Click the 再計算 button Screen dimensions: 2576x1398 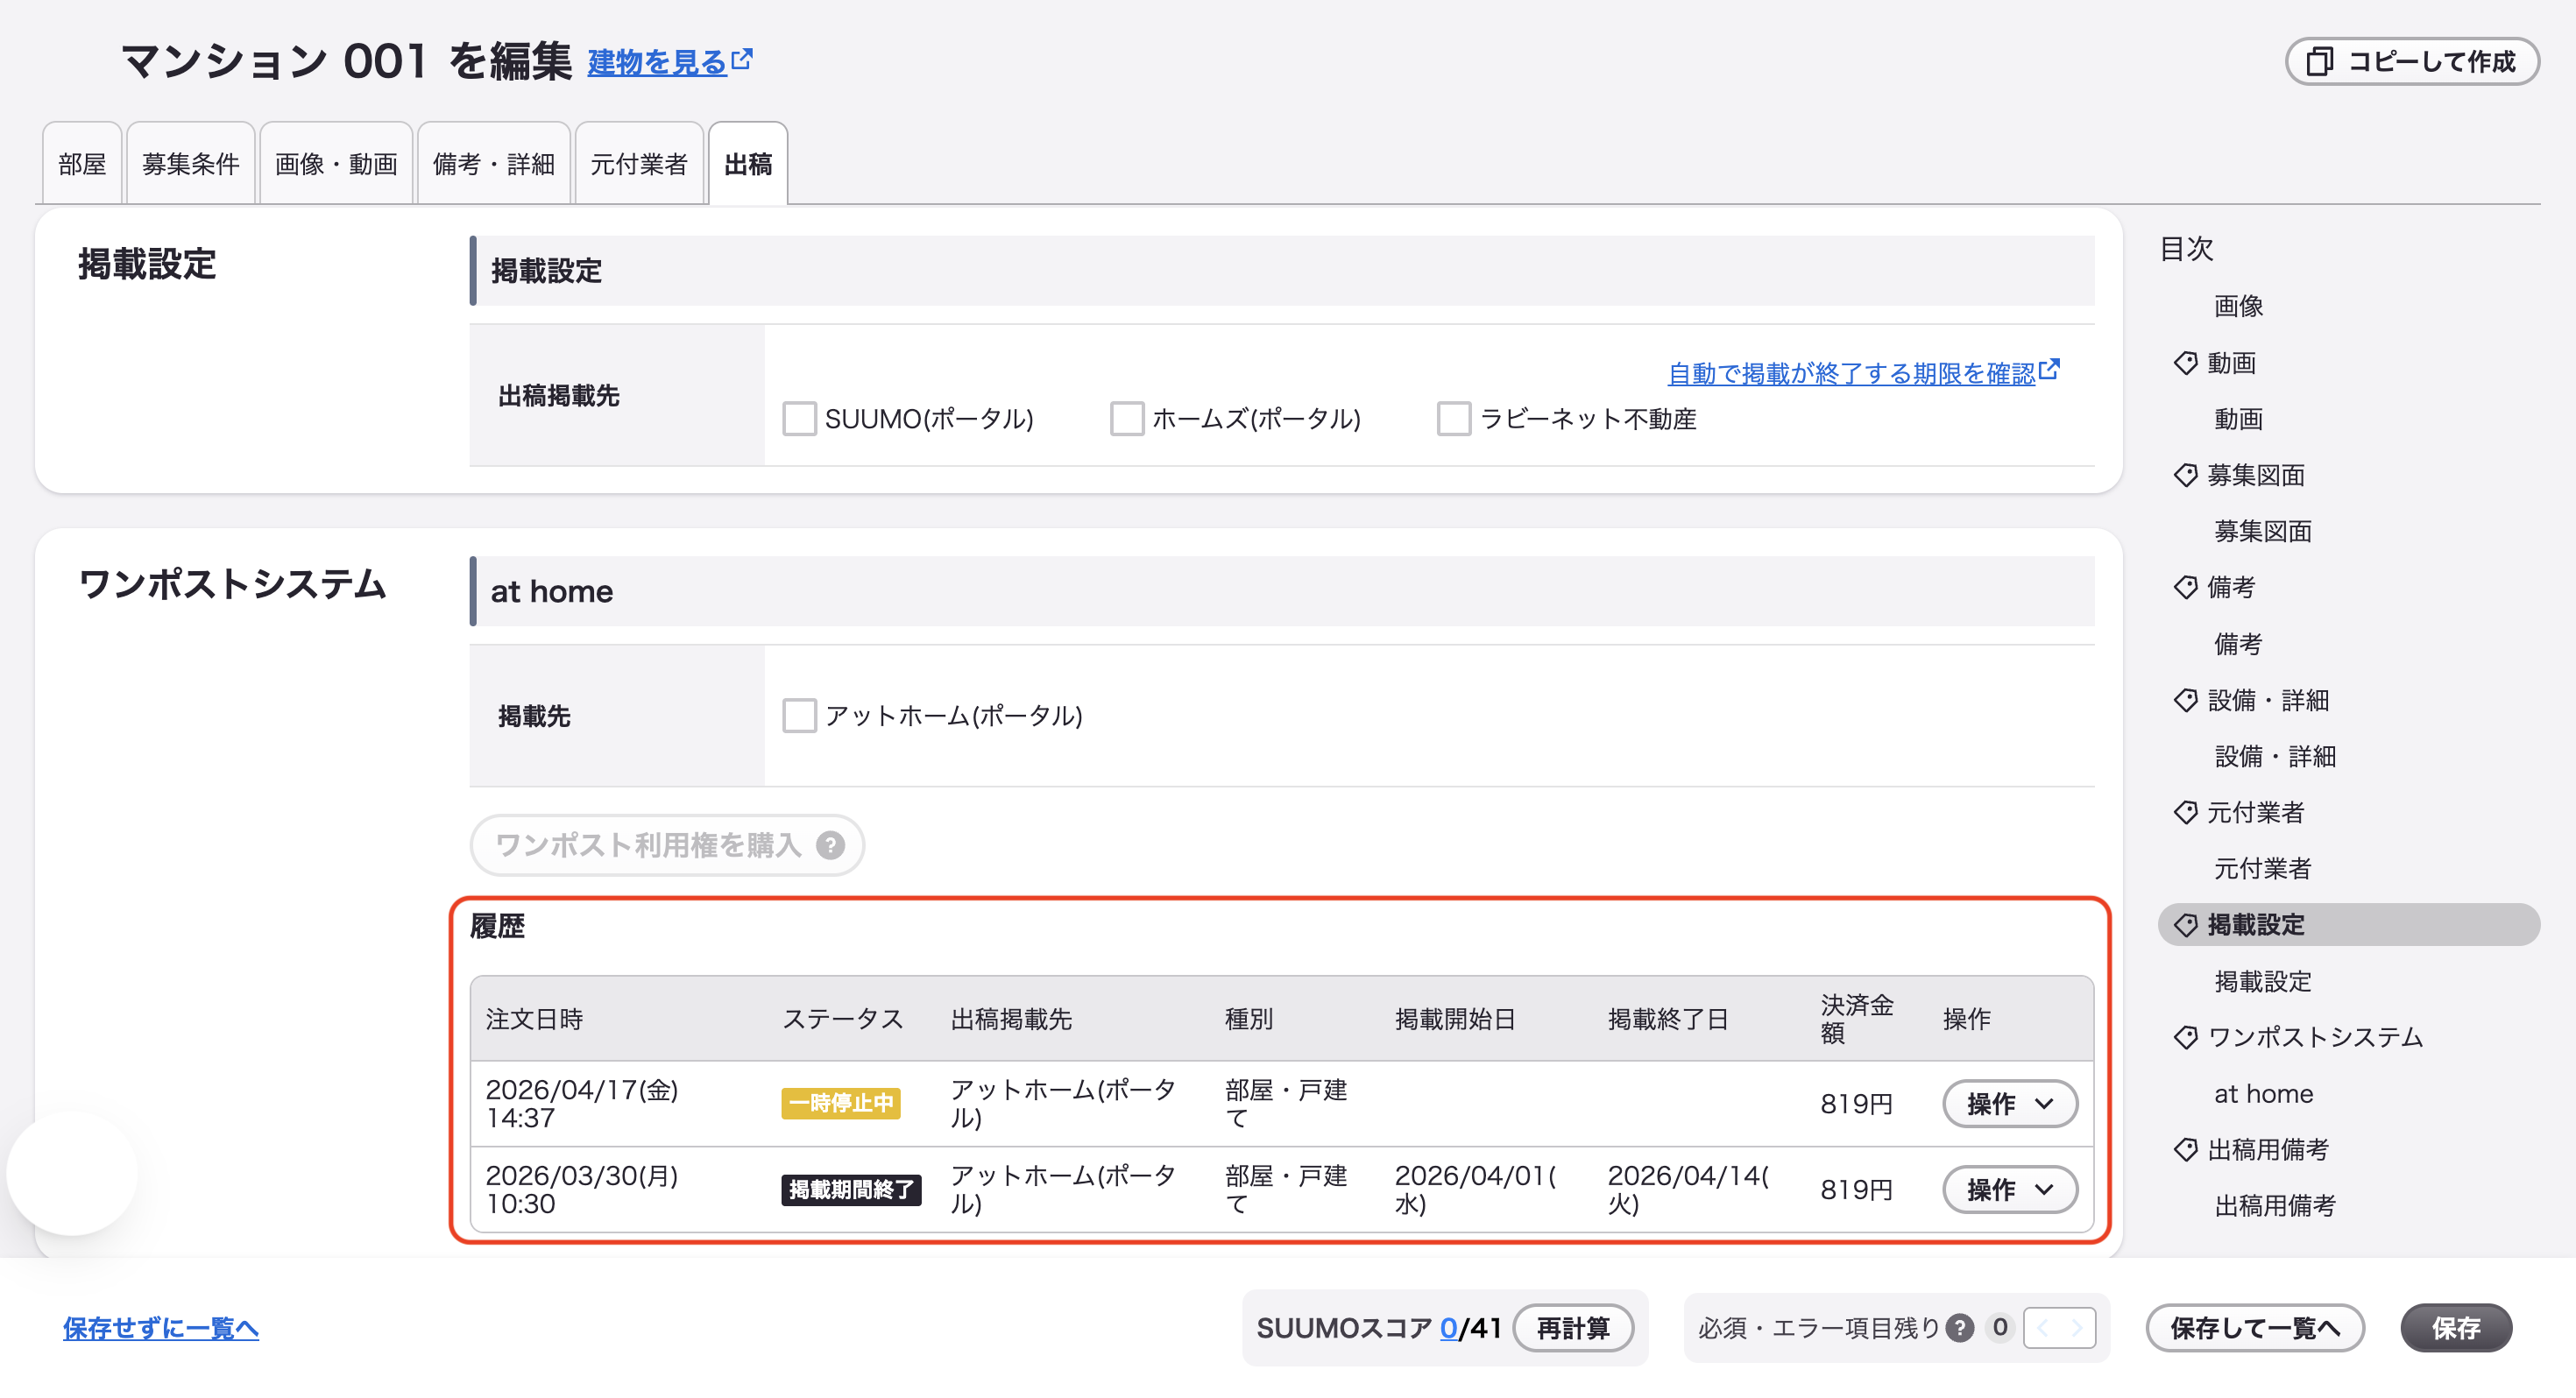click(1573, 1328)
